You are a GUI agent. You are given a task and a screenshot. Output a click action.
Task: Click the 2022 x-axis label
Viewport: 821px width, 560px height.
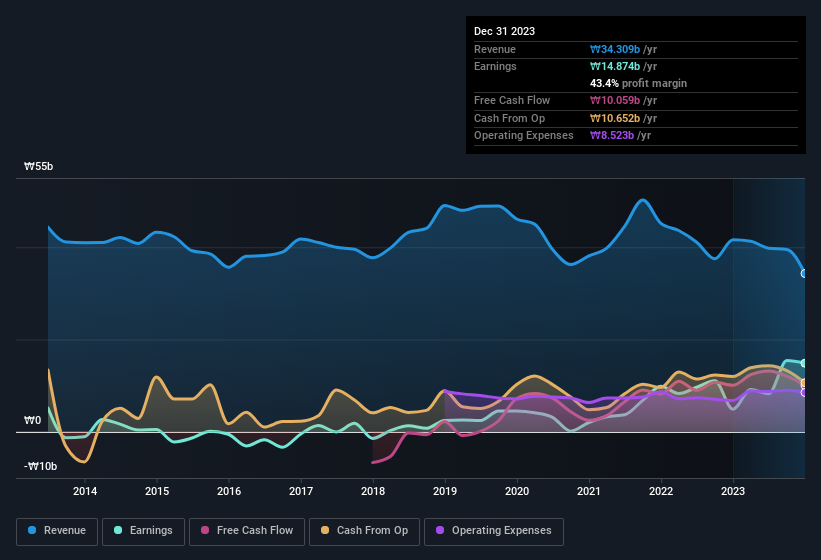(661, 491)
